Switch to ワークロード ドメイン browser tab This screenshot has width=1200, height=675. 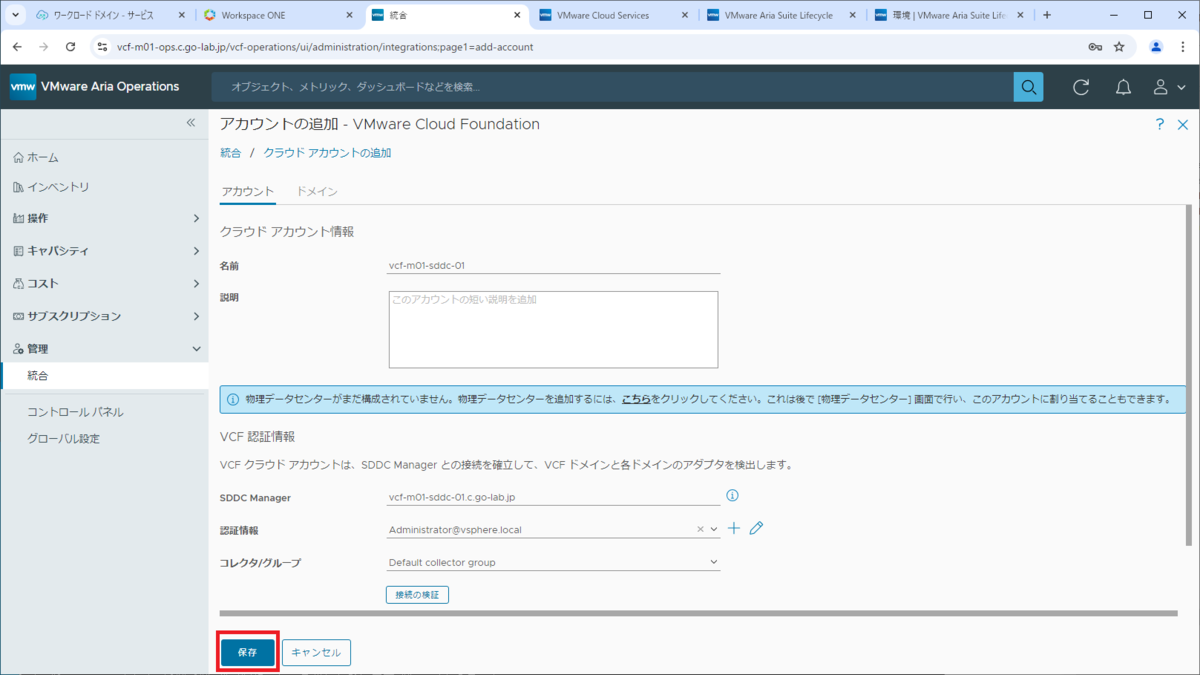coord(109,15)
